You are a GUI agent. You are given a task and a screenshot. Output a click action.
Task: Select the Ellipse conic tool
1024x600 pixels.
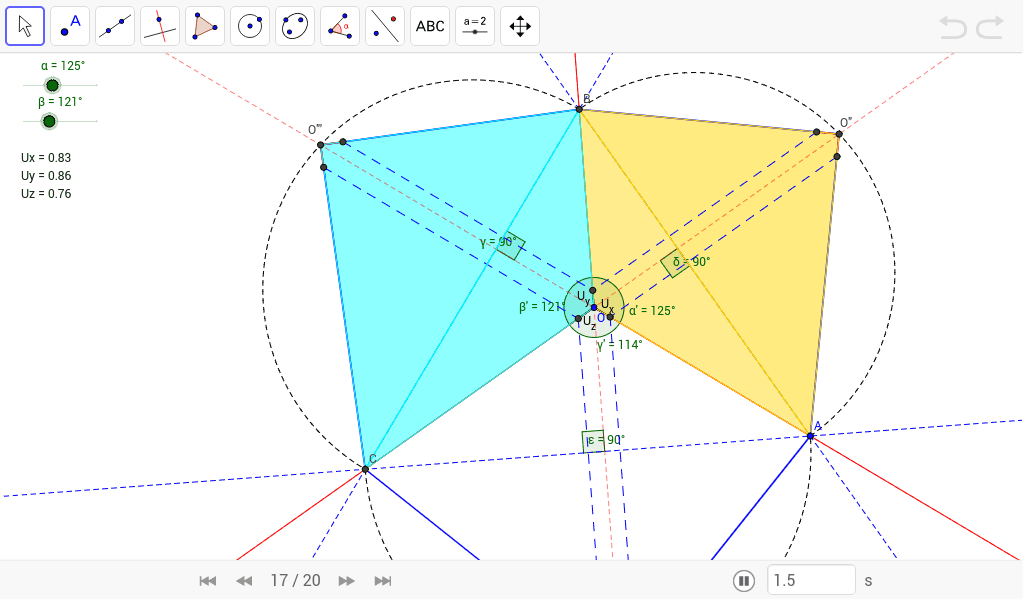pos(295,26)
